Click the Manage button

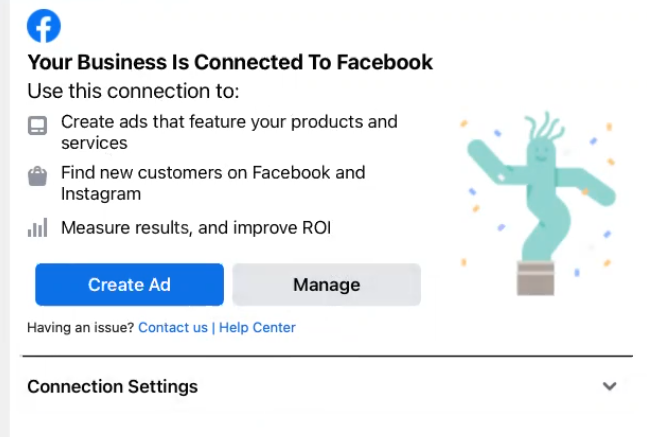(x=326, y=284)
